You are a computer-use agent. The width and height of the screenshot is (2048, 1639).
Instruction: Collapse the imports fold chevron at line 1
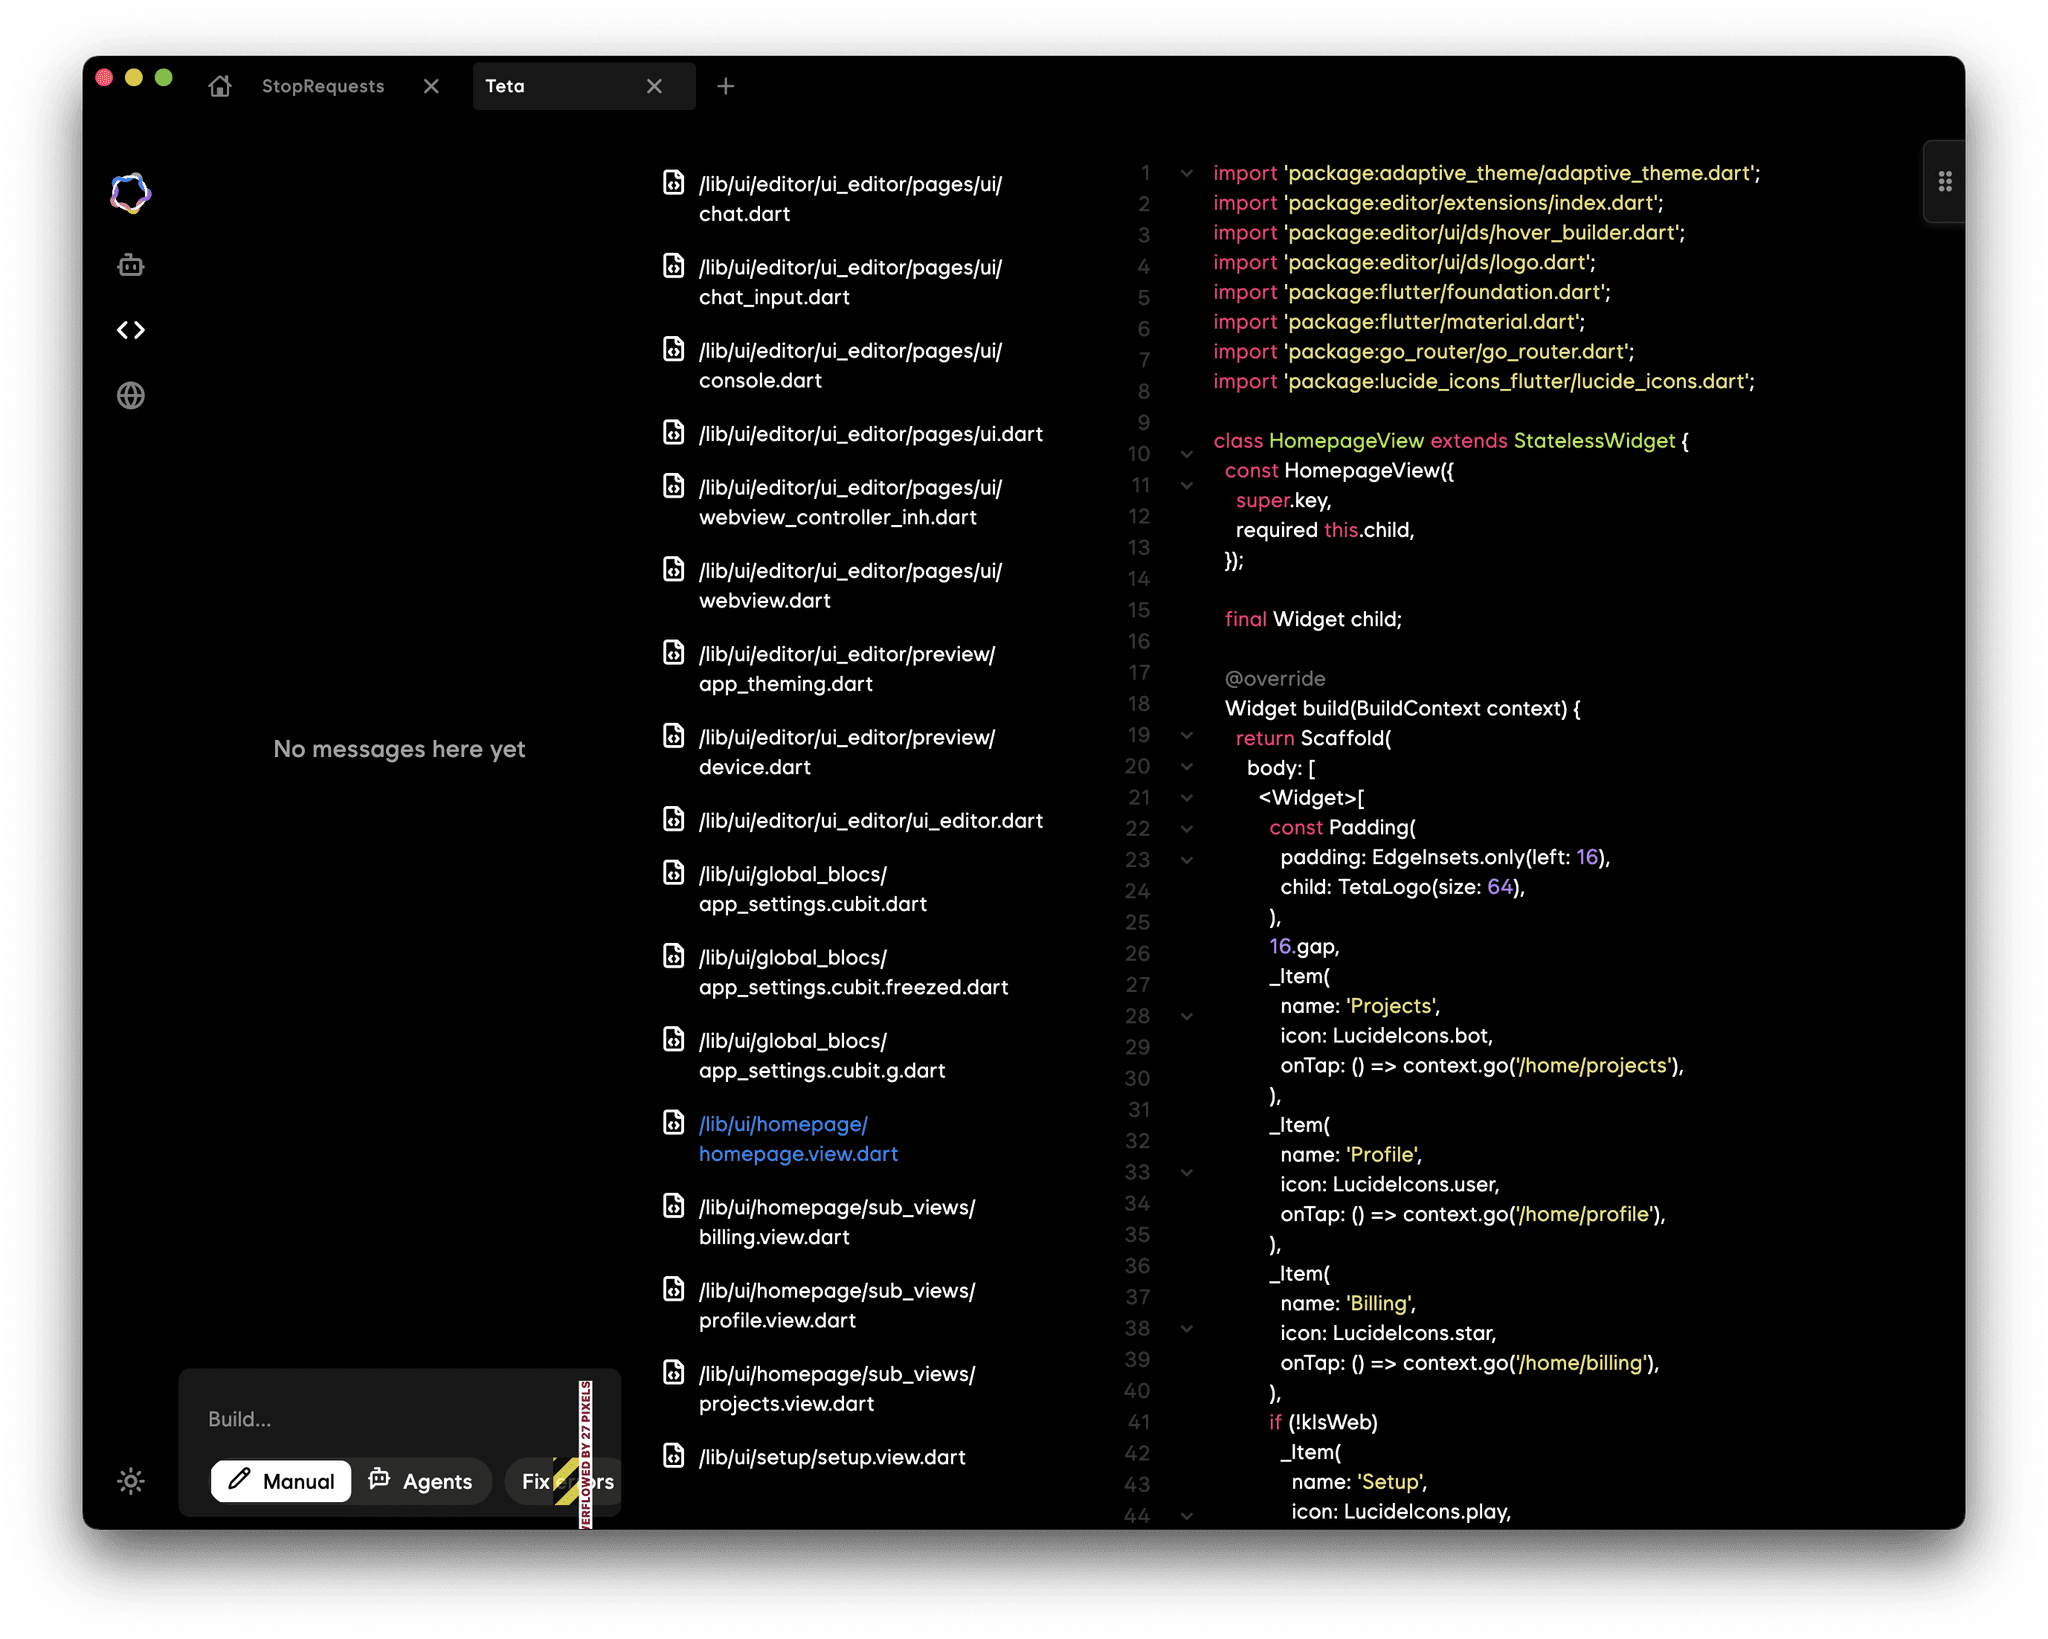1186,173
